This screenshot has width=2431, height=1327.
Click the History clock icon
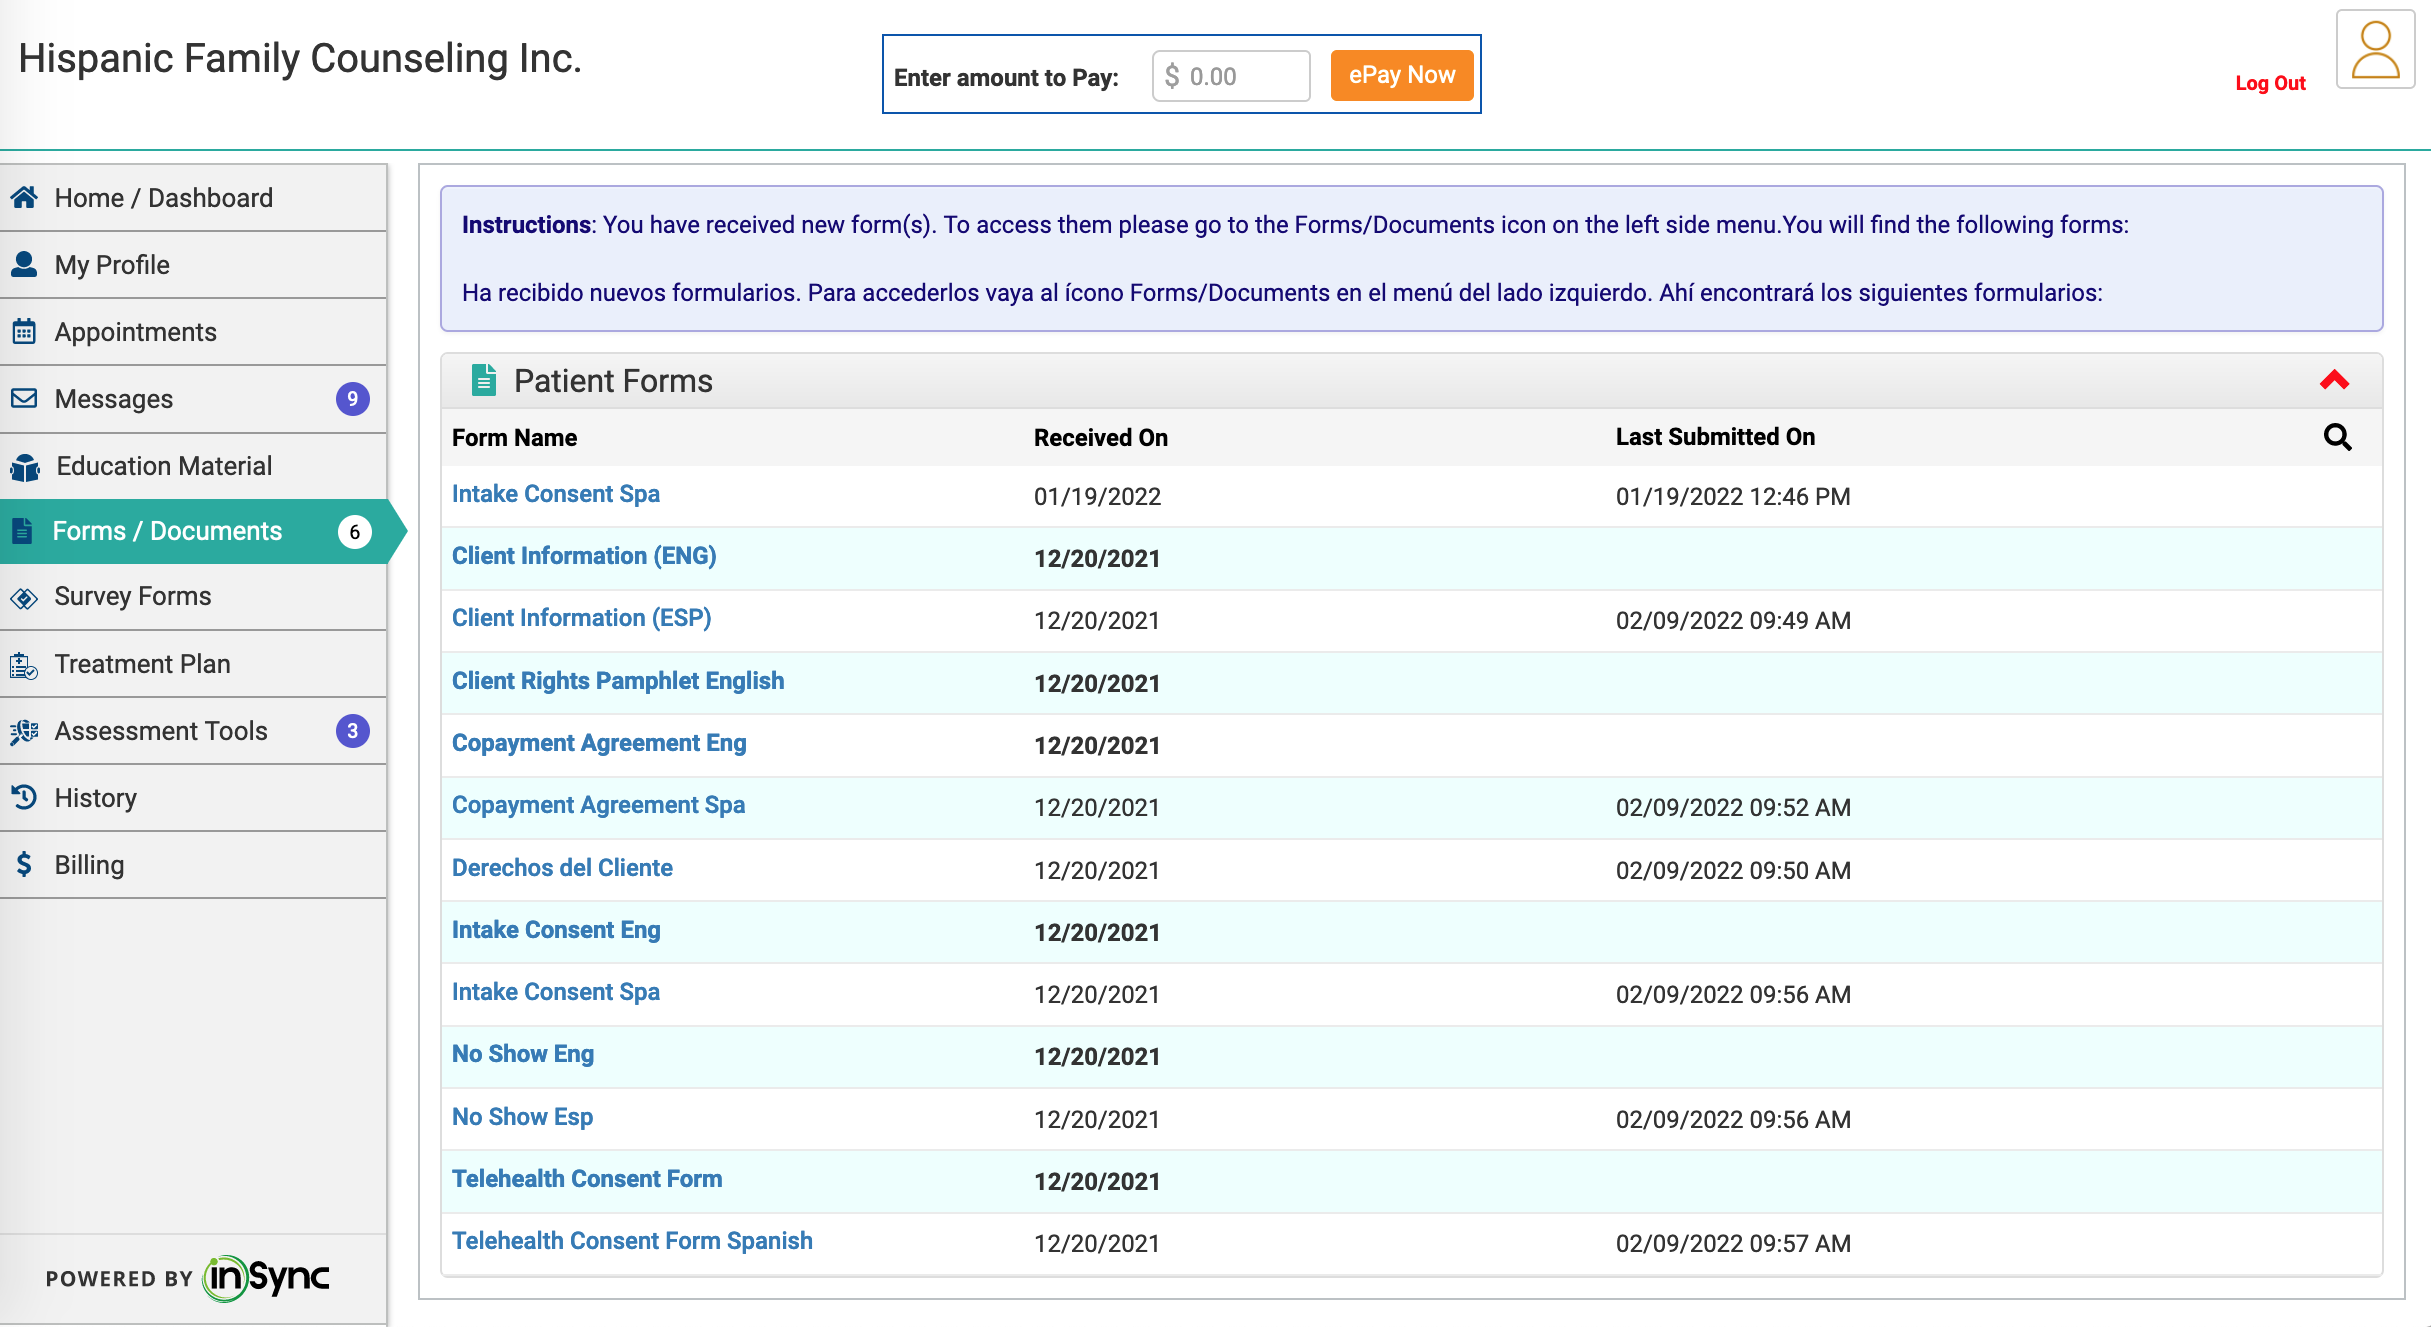pos(24,797)
